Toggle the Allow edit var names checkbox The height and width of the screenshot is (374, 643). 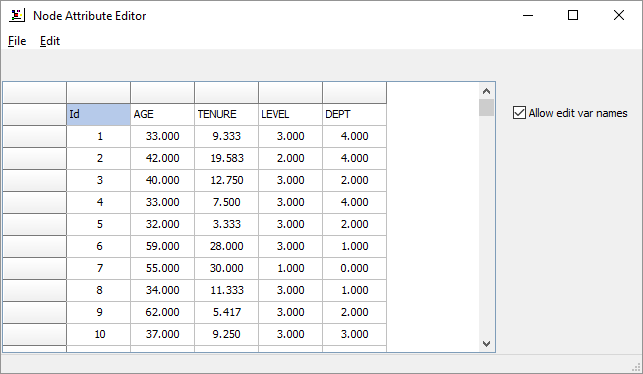(x=519, y=113)
